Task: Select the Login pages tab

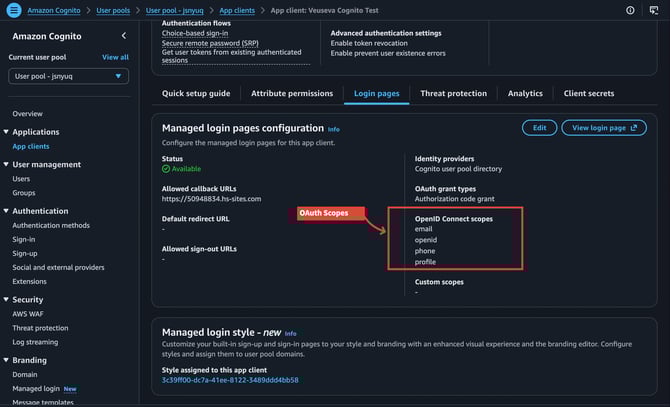Action: pyautogui.click(x=376, y=94)
